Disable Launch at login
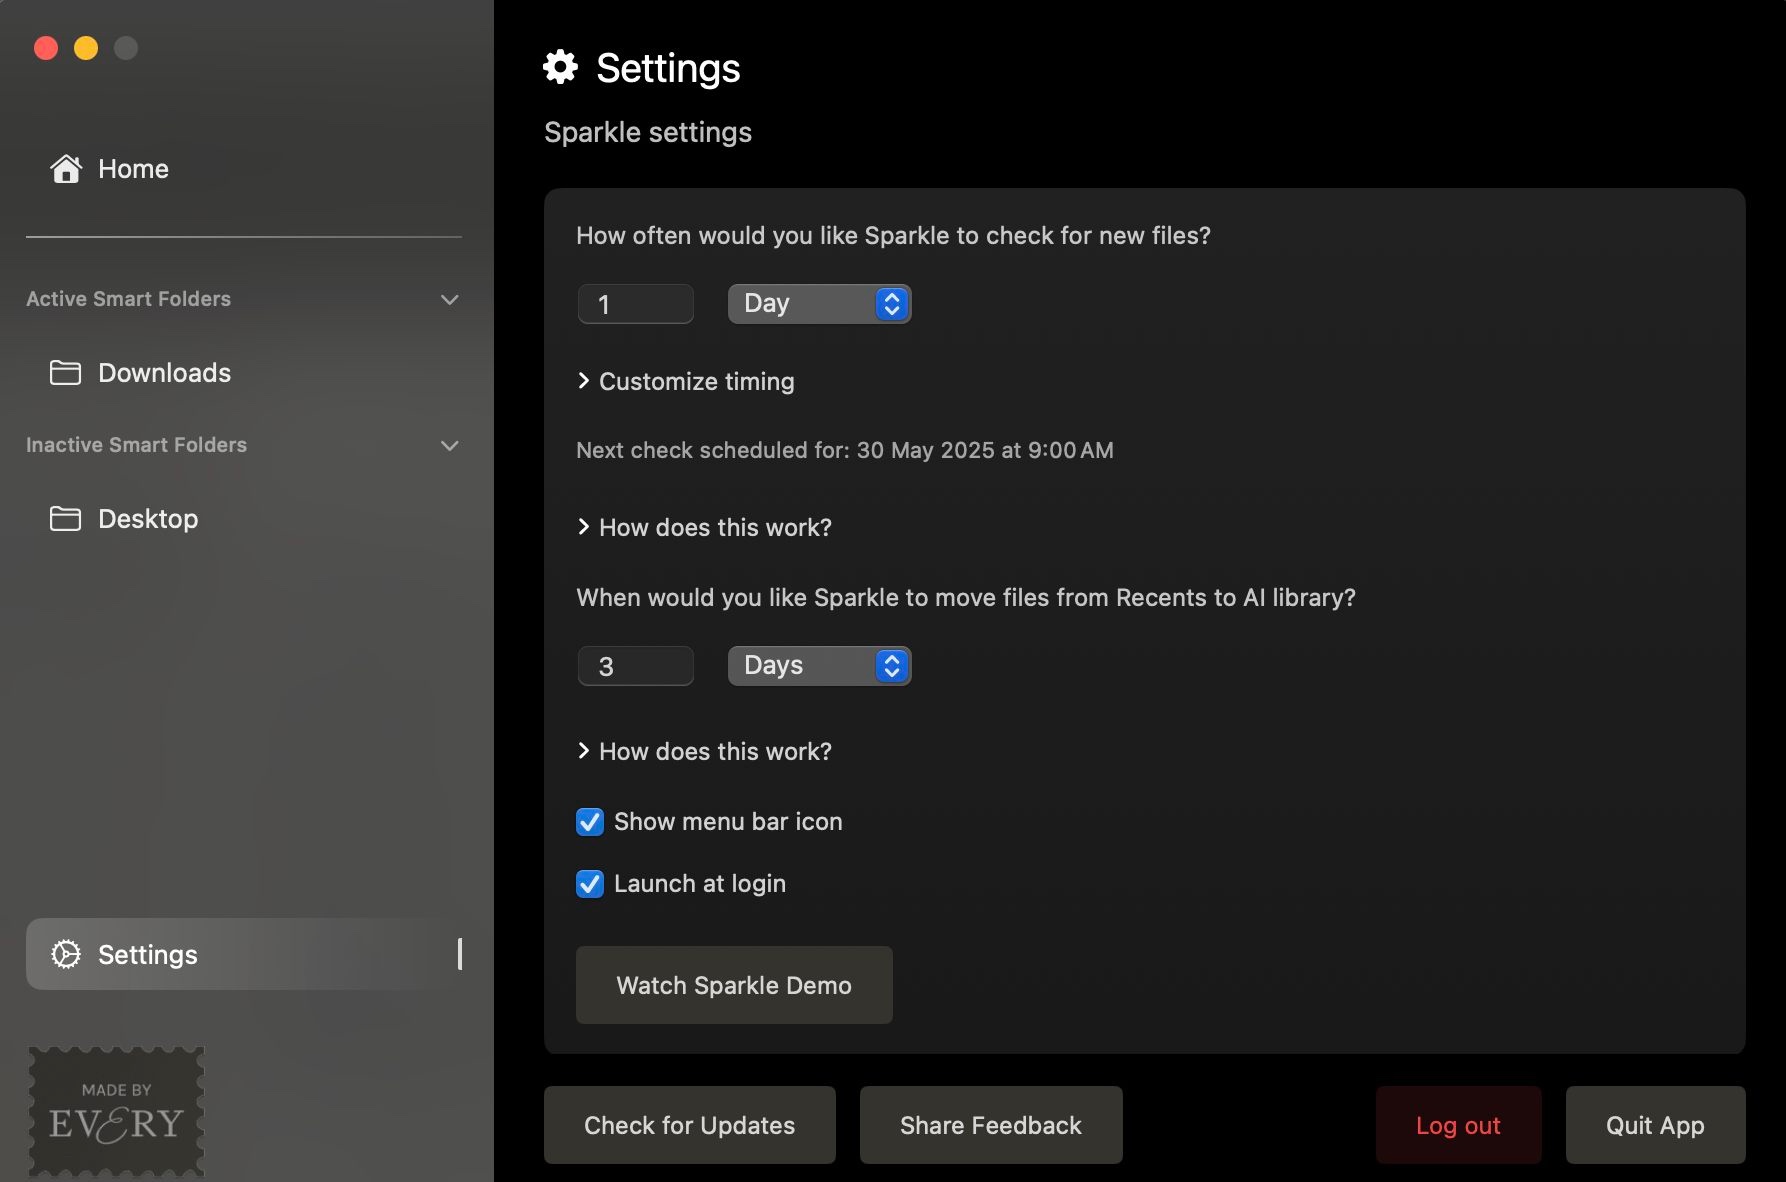Image resolution: width=1786 pixels, height=1182 pixels. point(589,884)
